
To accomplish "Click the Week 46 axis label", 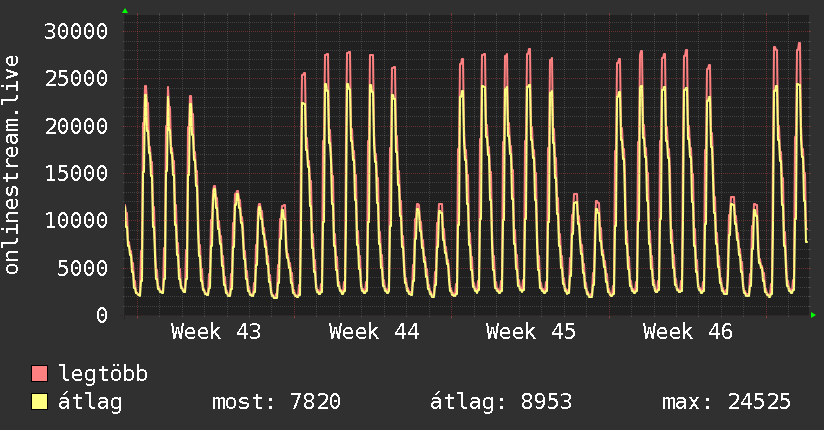I will 688,332.
